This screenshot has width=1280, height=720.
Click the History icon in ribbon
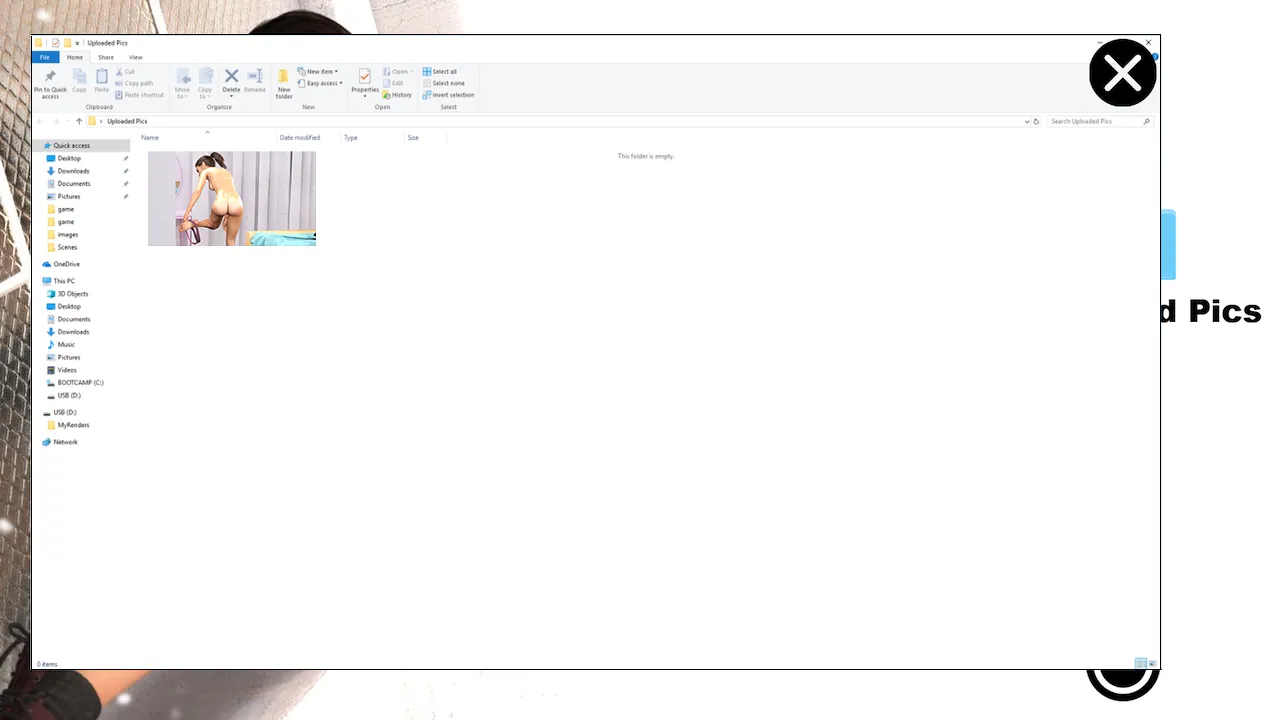[x=397, y=95]
